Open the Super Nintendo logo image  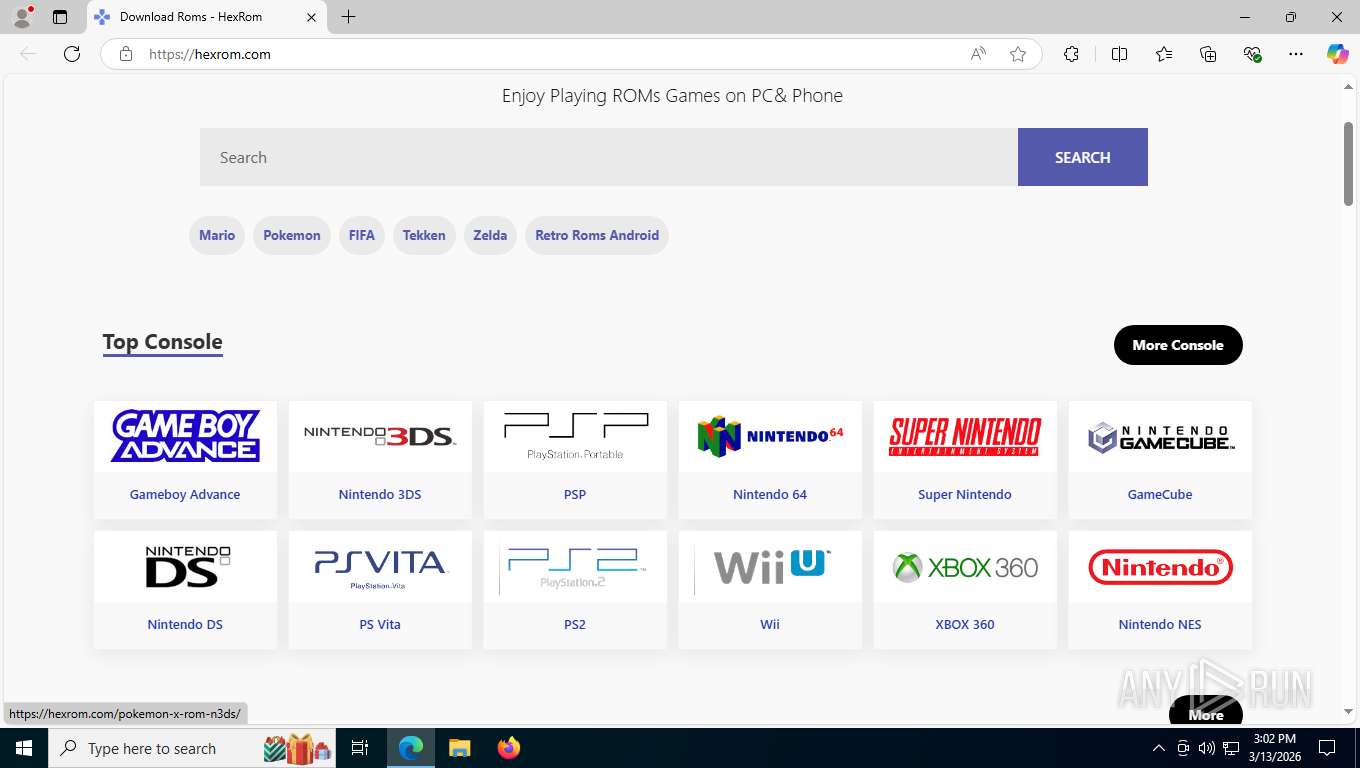(x=965, y=436)
